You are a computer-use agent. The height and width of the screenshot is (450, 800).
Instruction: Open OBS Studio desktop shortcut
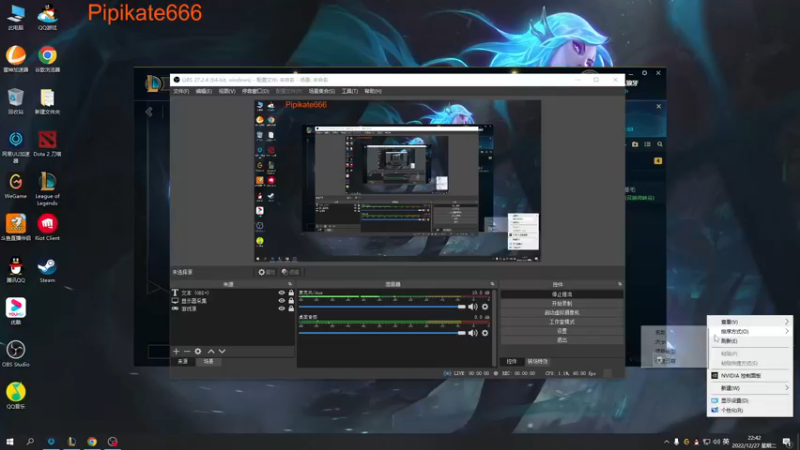(x=15, y=354)
